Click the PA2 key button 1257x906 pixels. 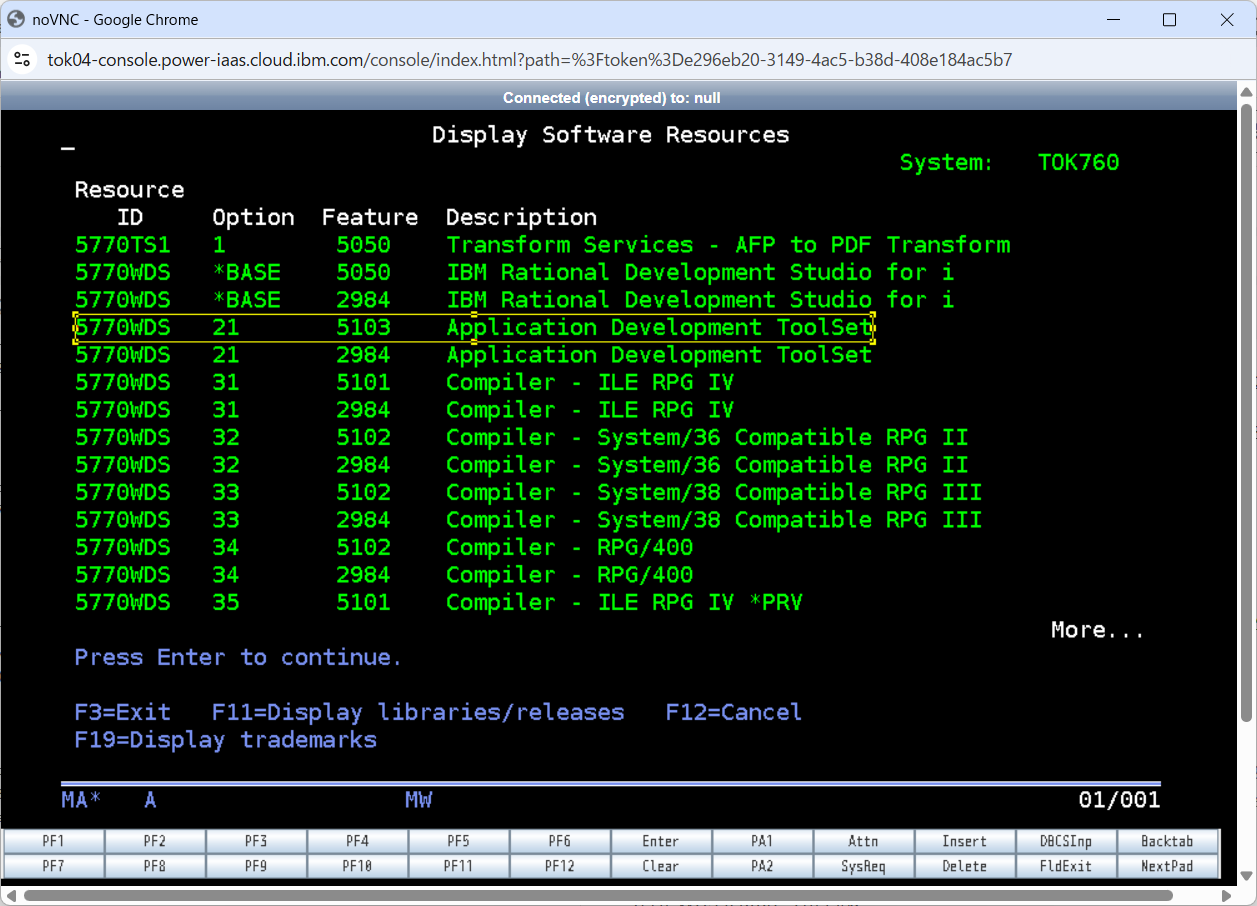[762, 866]
